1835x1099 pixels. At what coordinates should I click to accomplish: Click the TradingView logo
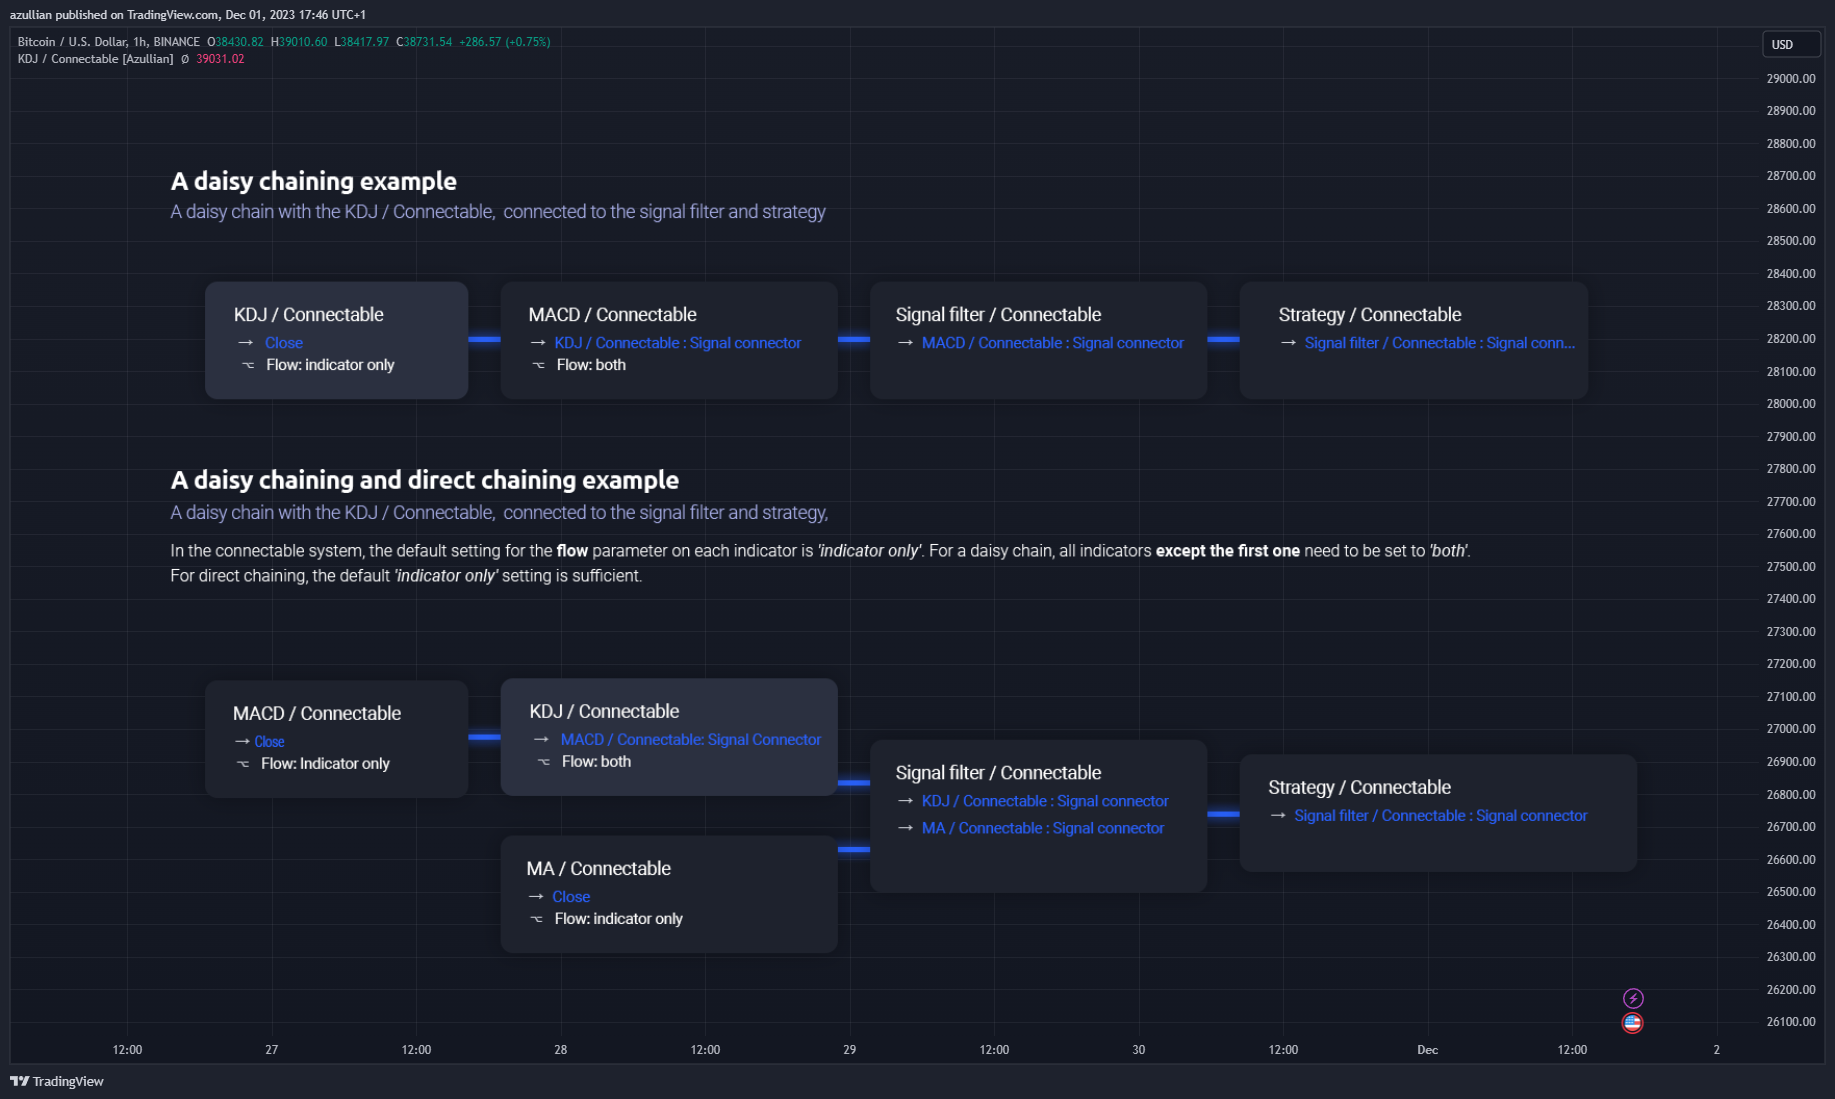pyautogui.click(x=57, y=1081)
